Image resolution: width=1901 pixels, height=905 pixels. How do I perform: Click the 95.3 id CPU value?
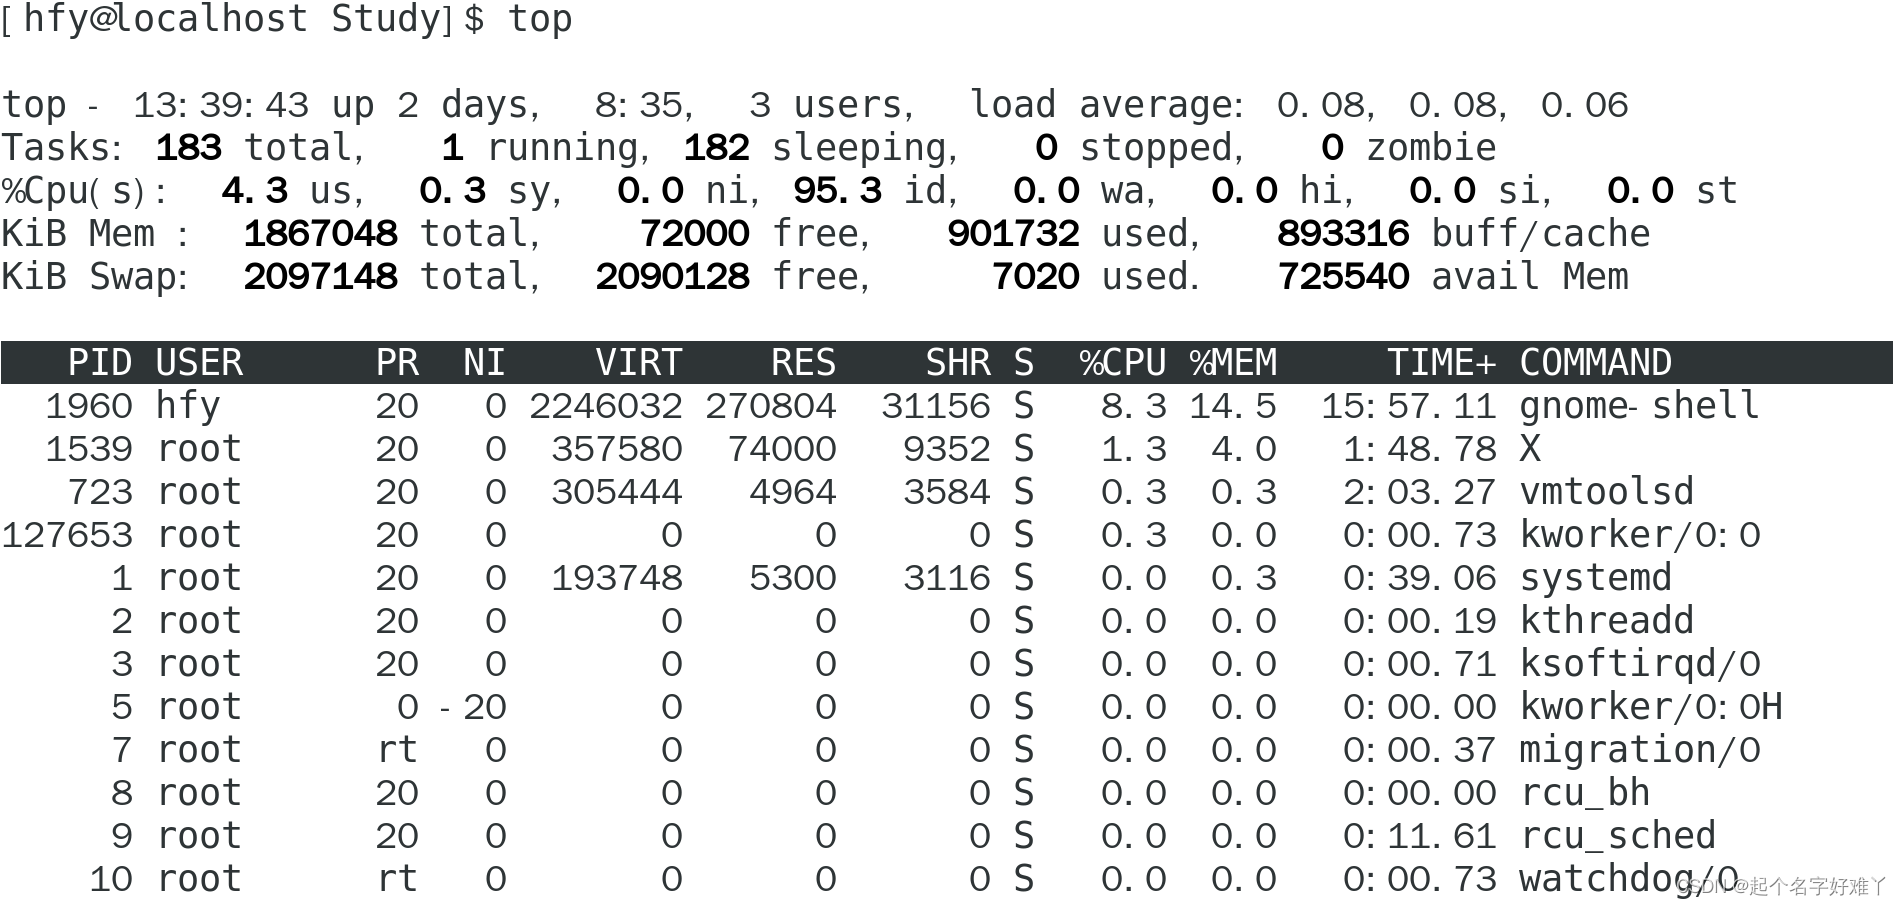pyautogui.click(x=837, y=191)
